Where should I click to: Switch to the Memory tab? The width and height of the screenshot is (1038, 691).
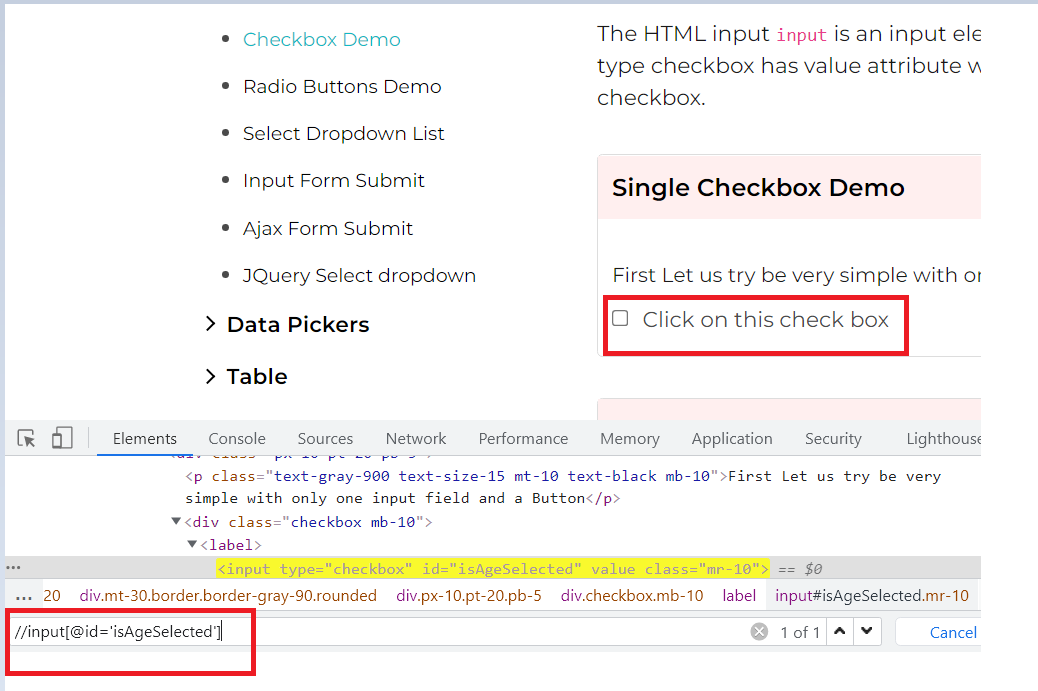pyautogui.click(x=630, y=439)
